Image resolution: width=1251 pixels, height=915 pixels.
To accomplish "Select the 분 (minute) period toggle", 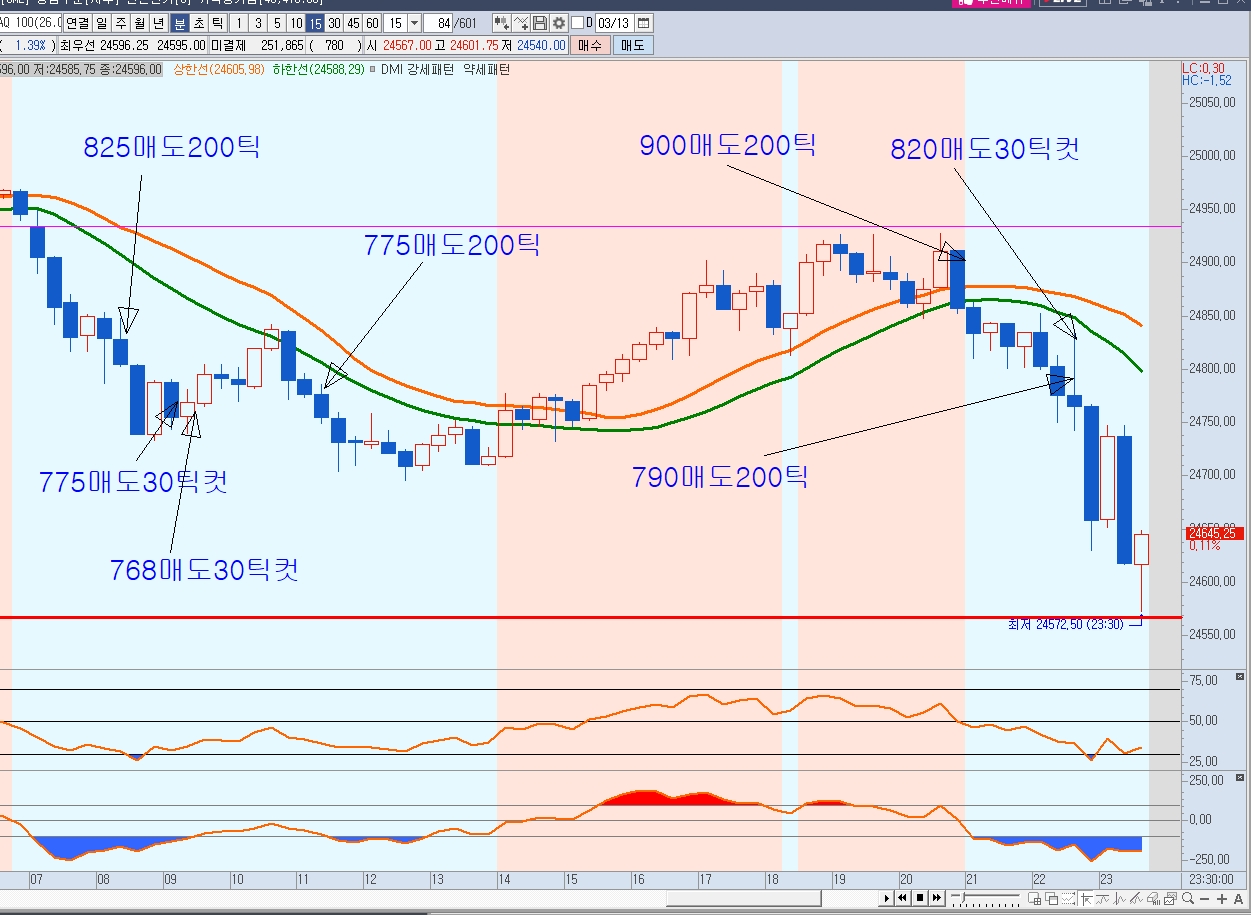I will tap(180, 23).
